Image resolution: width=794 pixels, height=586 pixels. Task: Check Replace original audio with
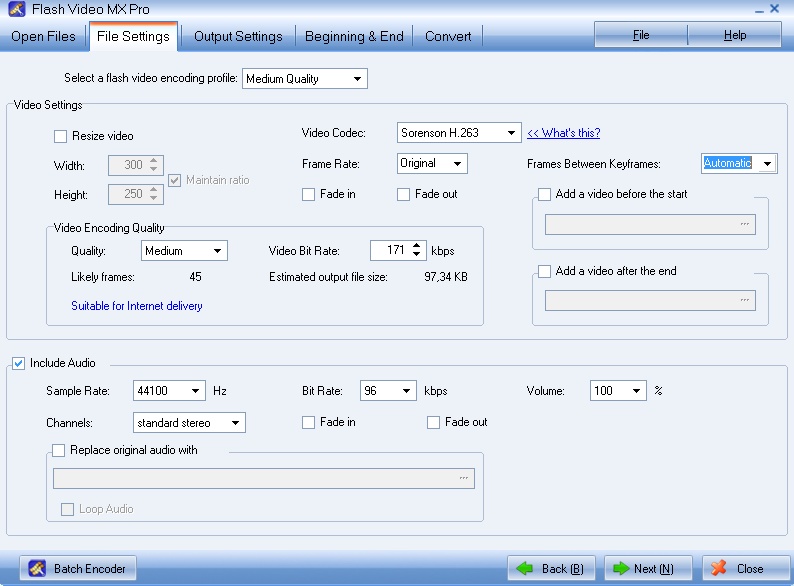click(59, 450)
